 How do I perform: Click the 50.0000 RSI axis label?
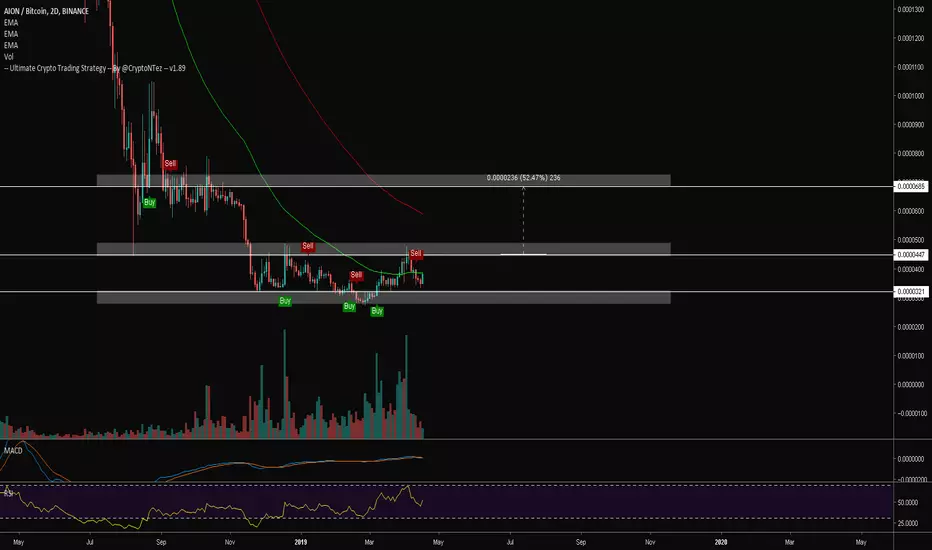908,502
